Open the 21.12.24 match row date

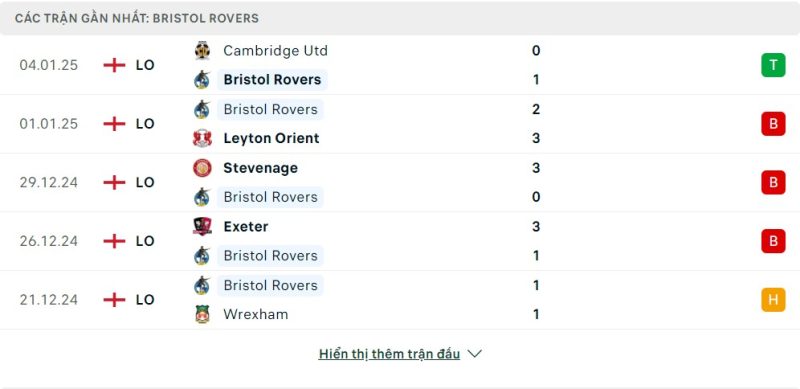(49, 300)
